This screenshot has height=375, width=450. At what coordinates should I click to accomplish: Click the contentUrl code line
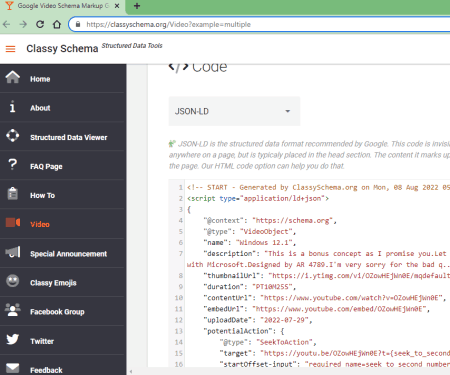325,298
